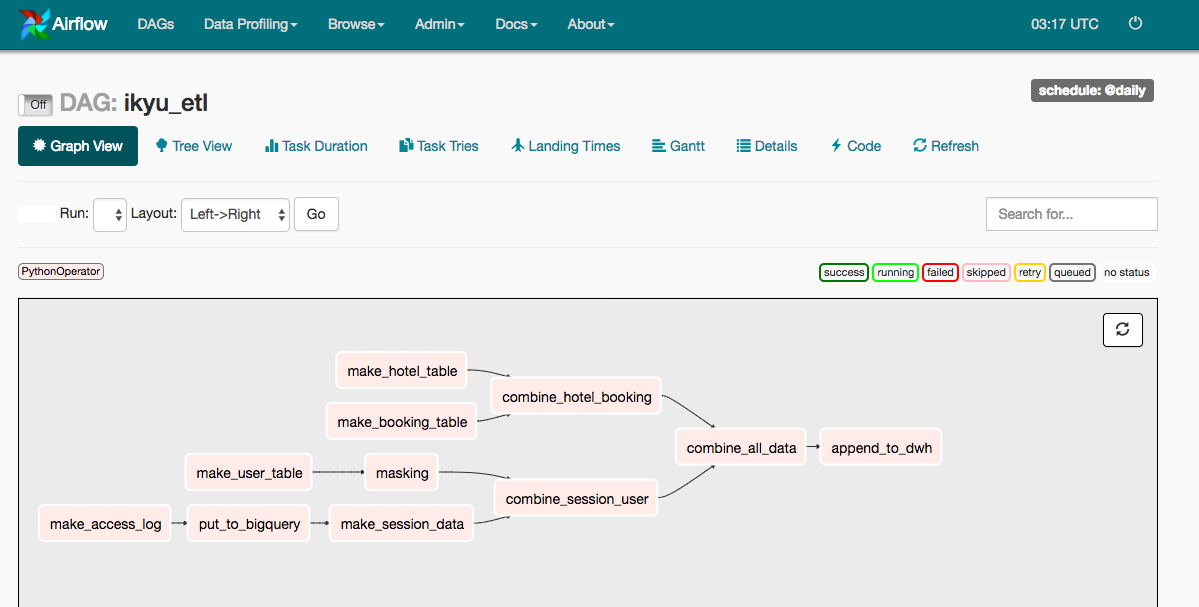Select the append_to_dwh task node
The height and width of the screenshot is (607, 1199).
click(x=882, y=447)
